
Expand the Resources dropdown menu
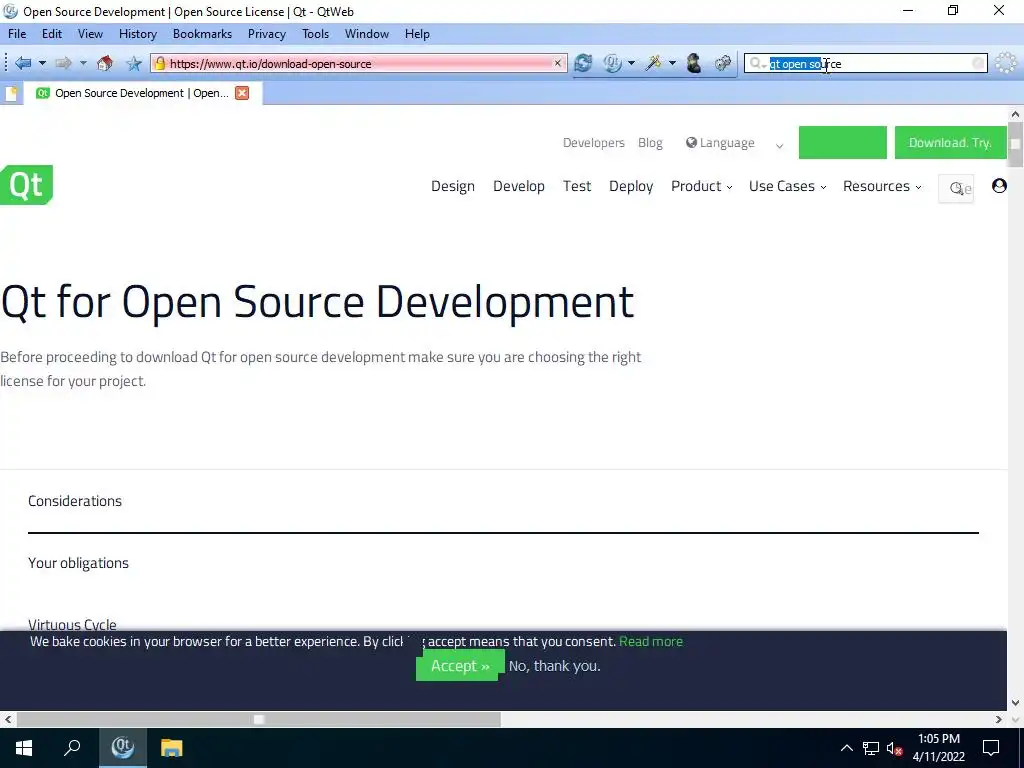pyautogui.click(x=882, y=186)
